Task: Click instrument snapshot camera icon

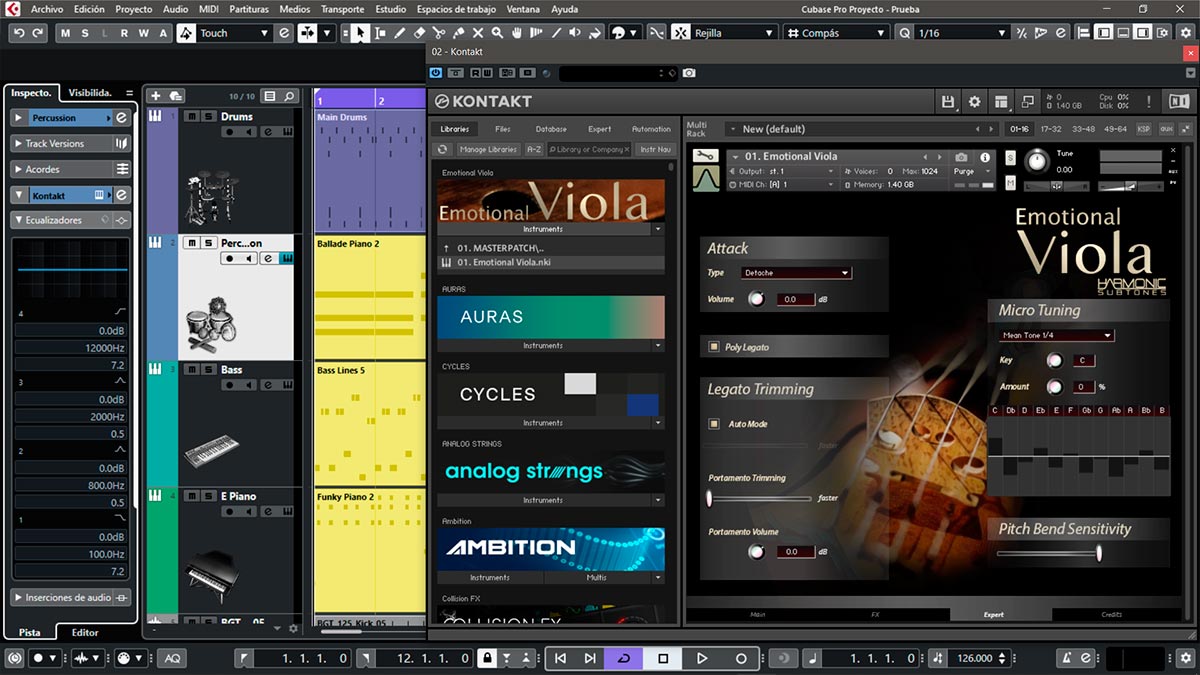Action: (x=961, y=157)
